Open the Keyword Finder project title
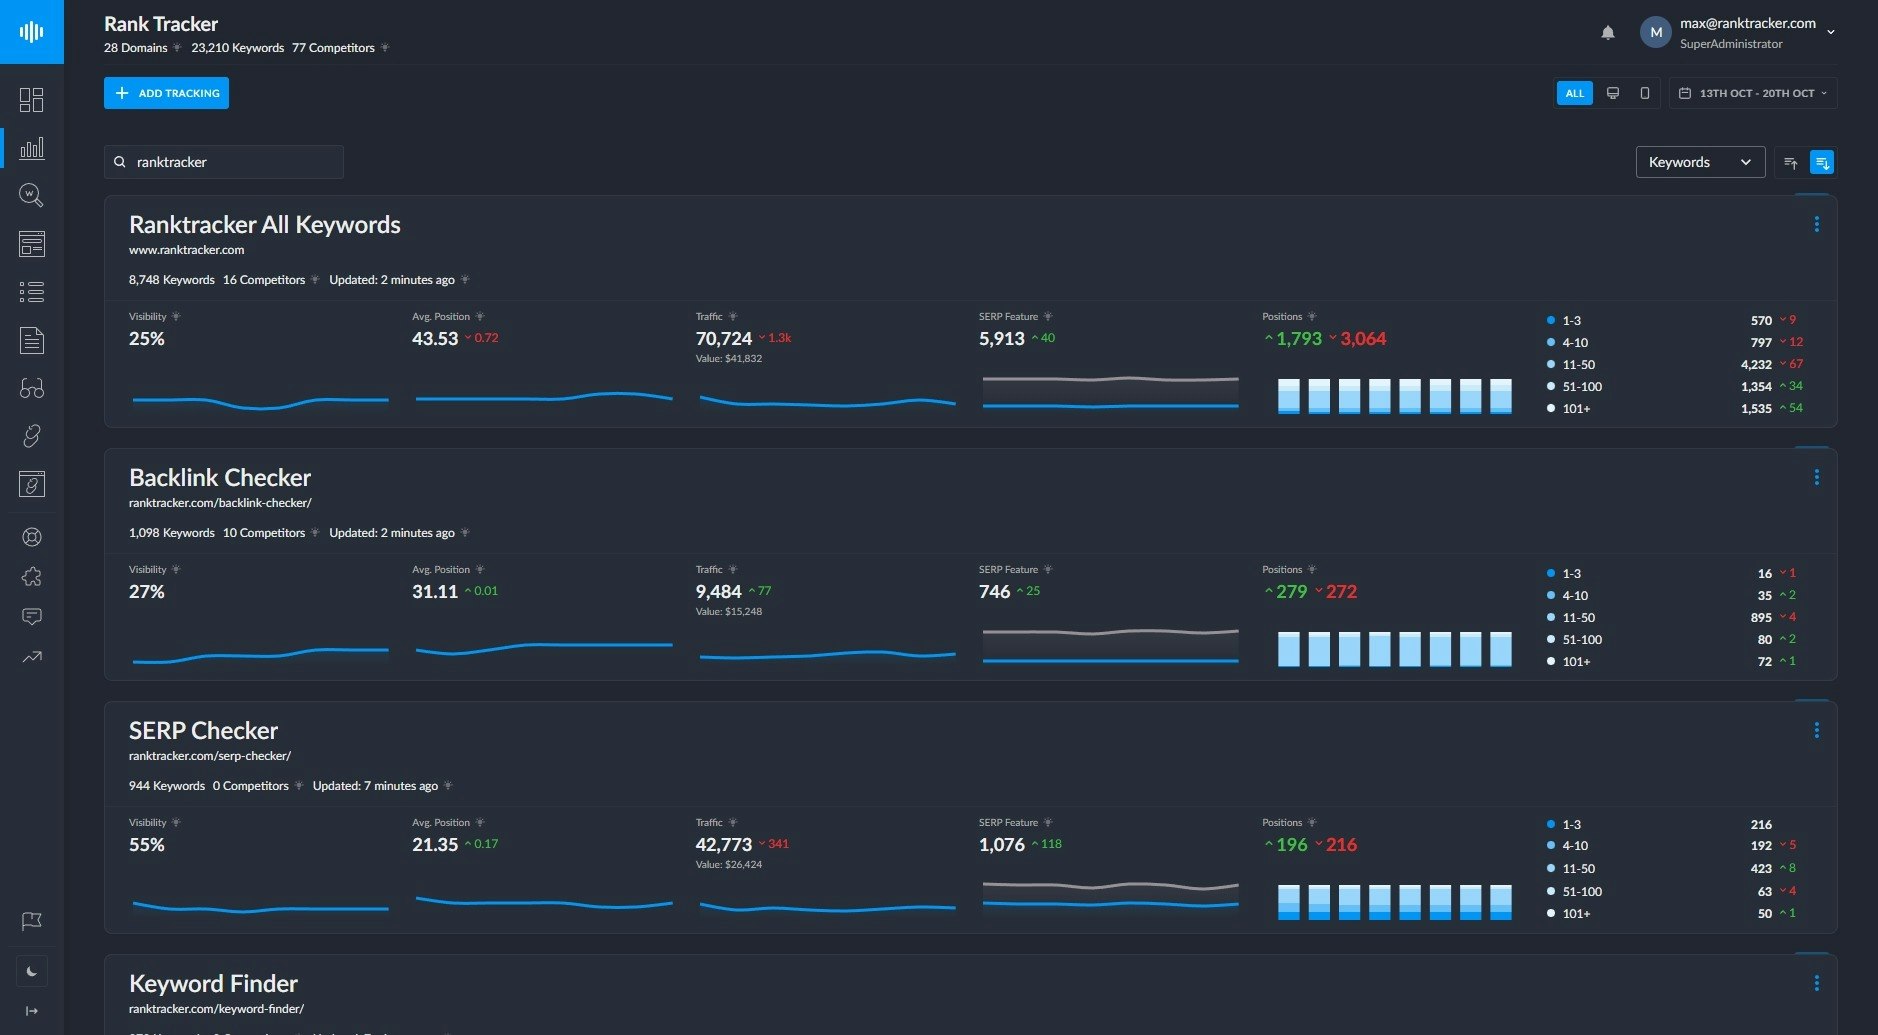Image resolution: width=1878 pixels, height=1035 pixels. [x=213, y=984]
